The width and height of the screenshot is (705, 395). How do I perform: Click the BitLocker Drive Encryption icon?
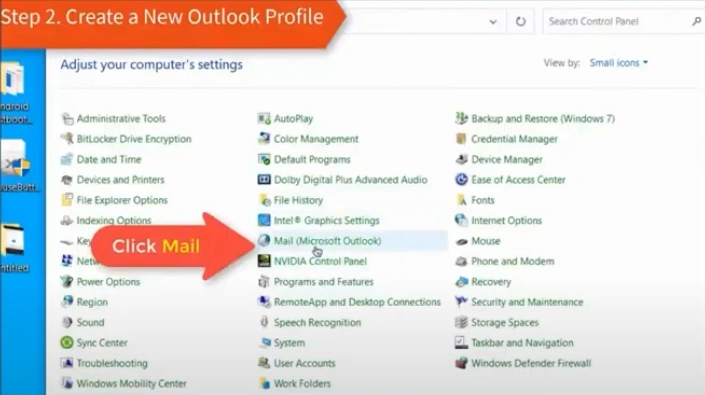tap(67, 139)
